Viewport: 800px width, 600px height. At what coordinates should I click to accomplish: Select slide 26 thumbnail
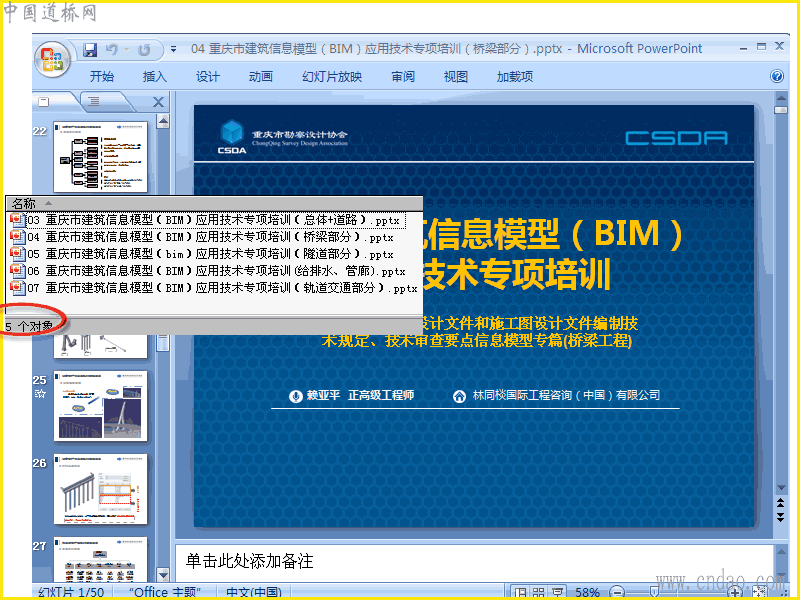[x=101, y=489]
